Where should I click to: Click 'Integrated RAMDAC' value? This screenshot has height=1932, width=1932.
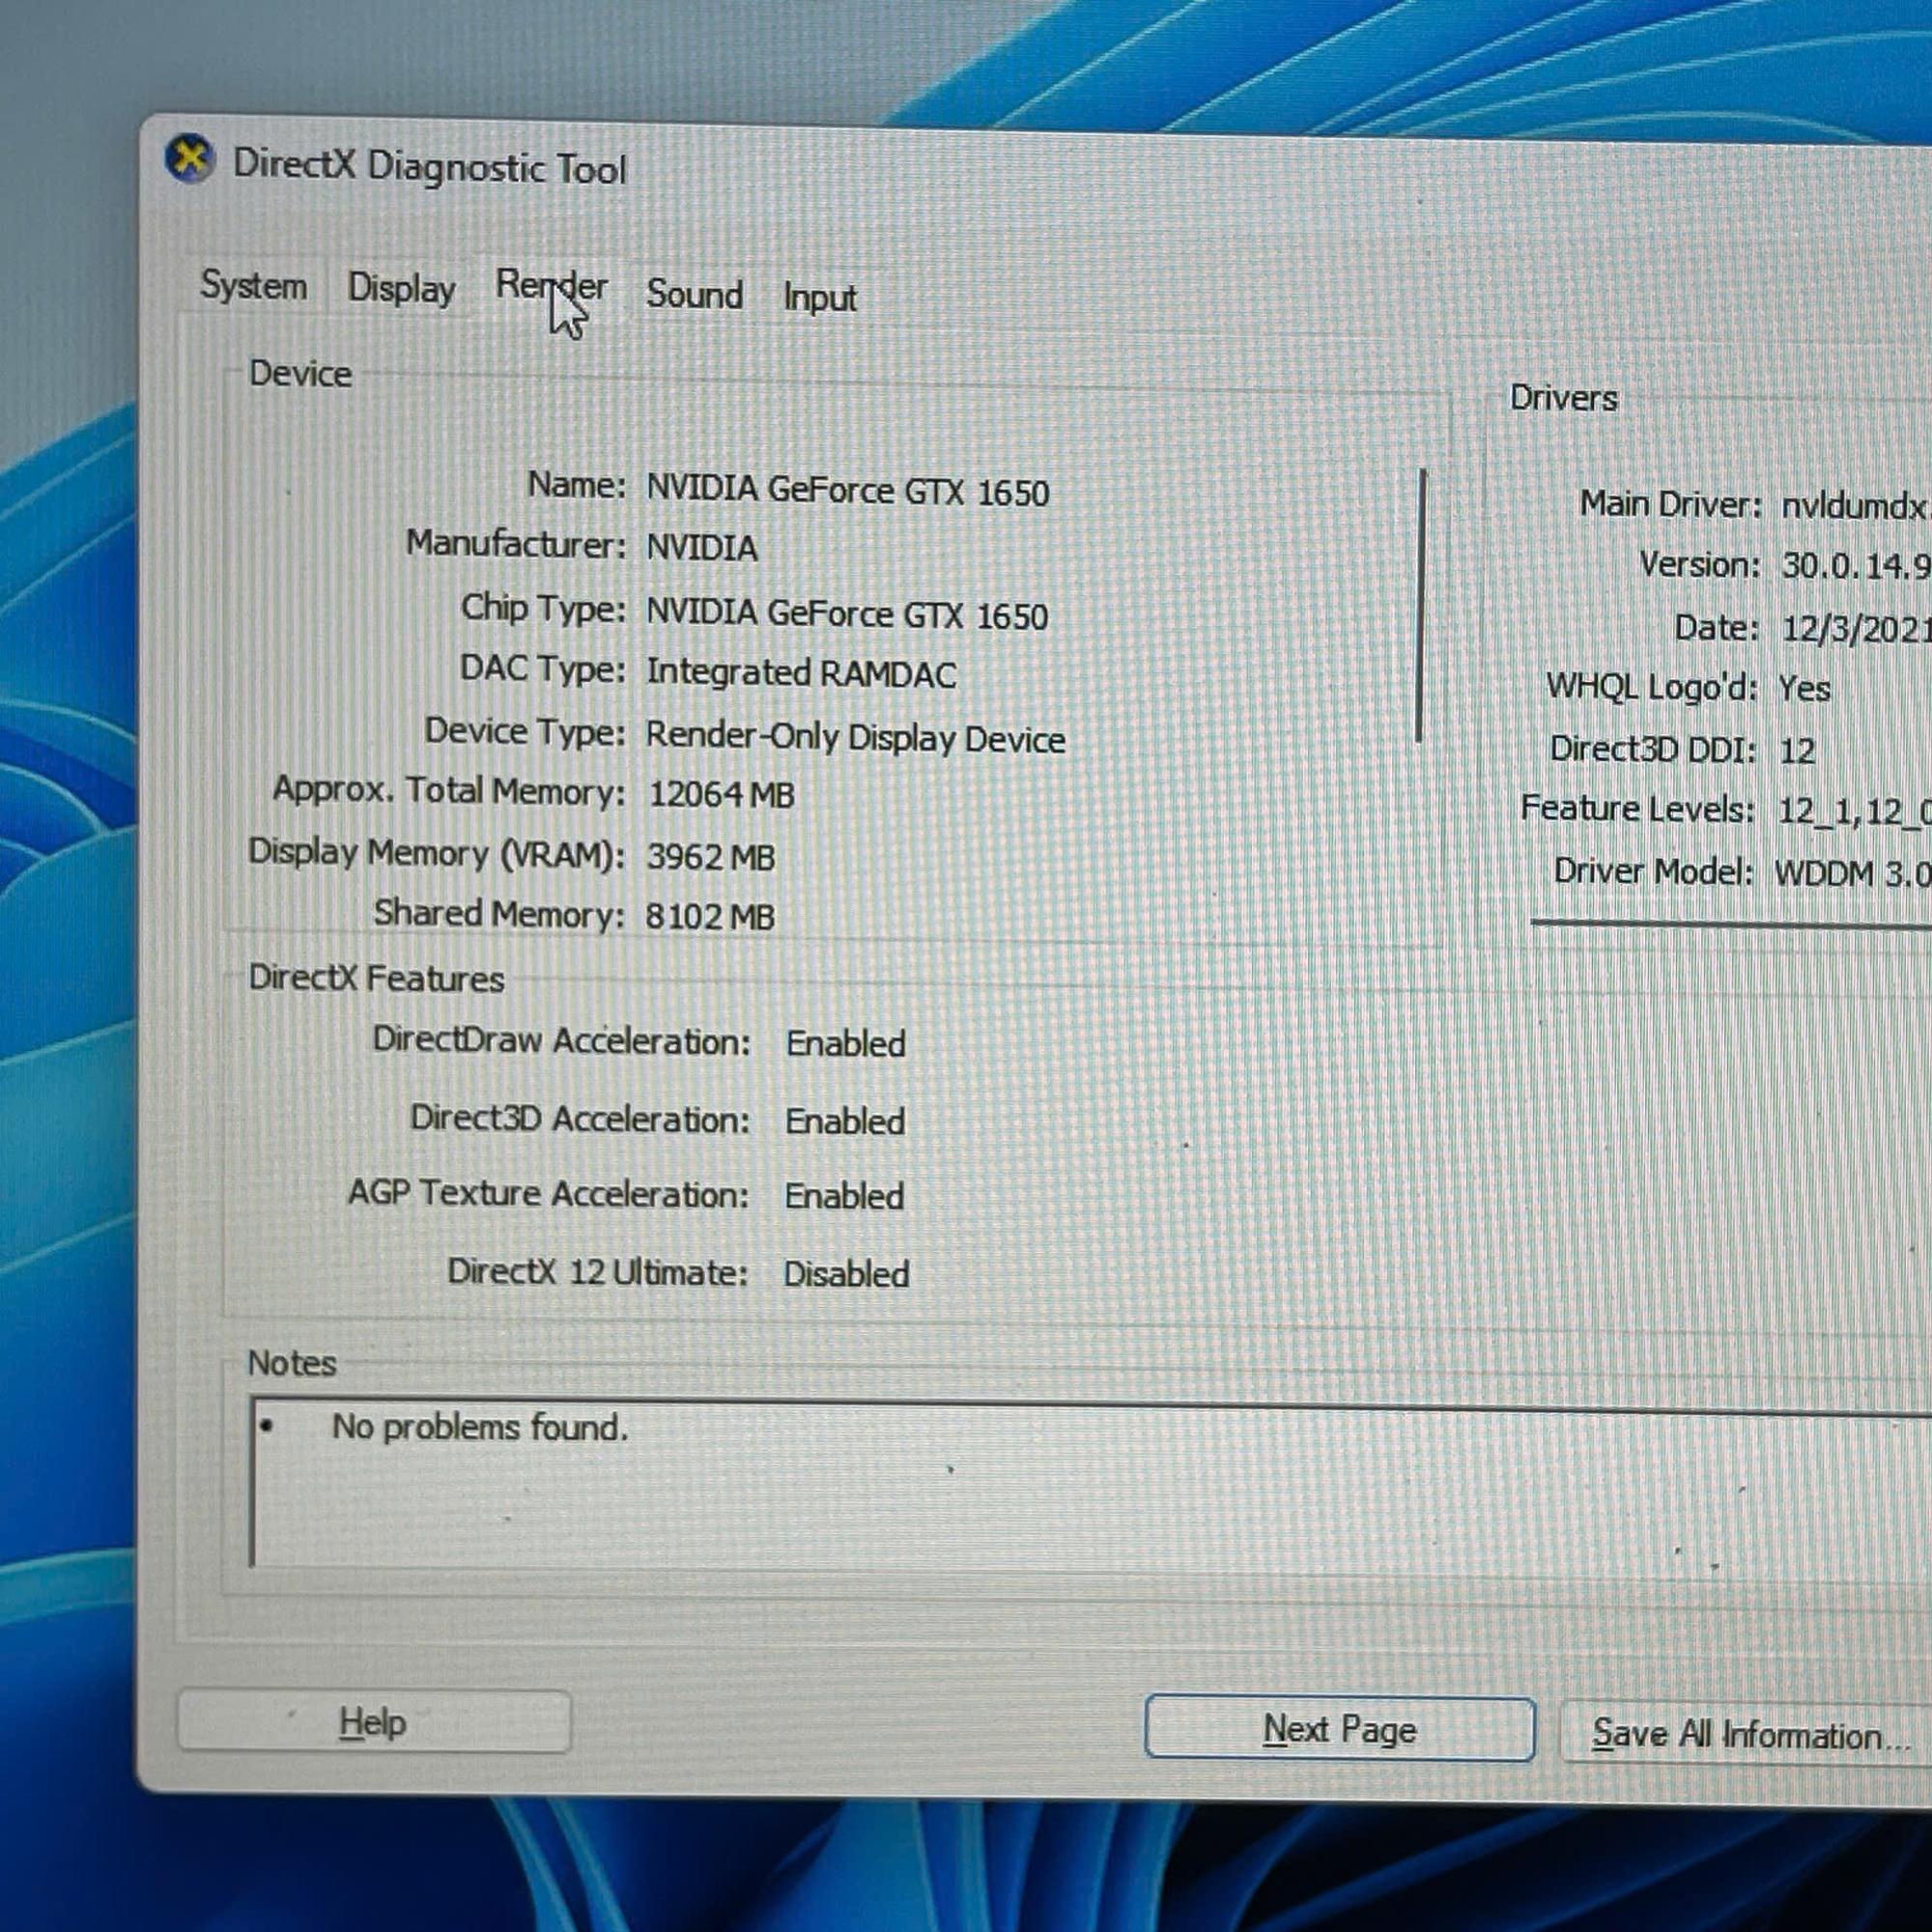click(x=801, y=673)
